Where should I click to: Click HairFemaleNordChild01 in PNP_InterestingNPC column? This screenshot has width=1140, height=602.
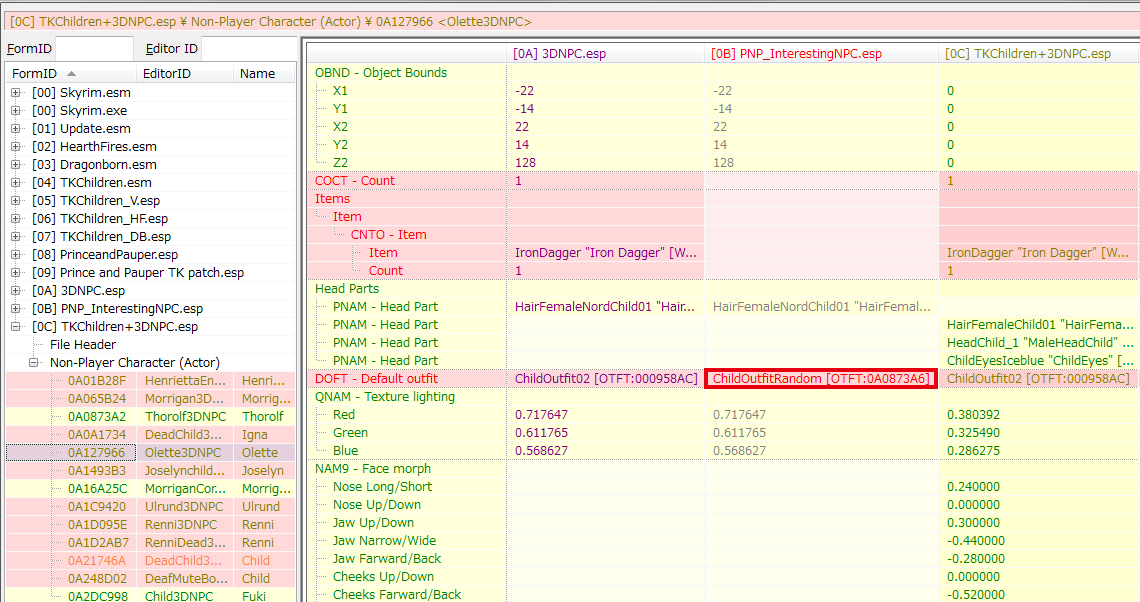tap(822, 307)
